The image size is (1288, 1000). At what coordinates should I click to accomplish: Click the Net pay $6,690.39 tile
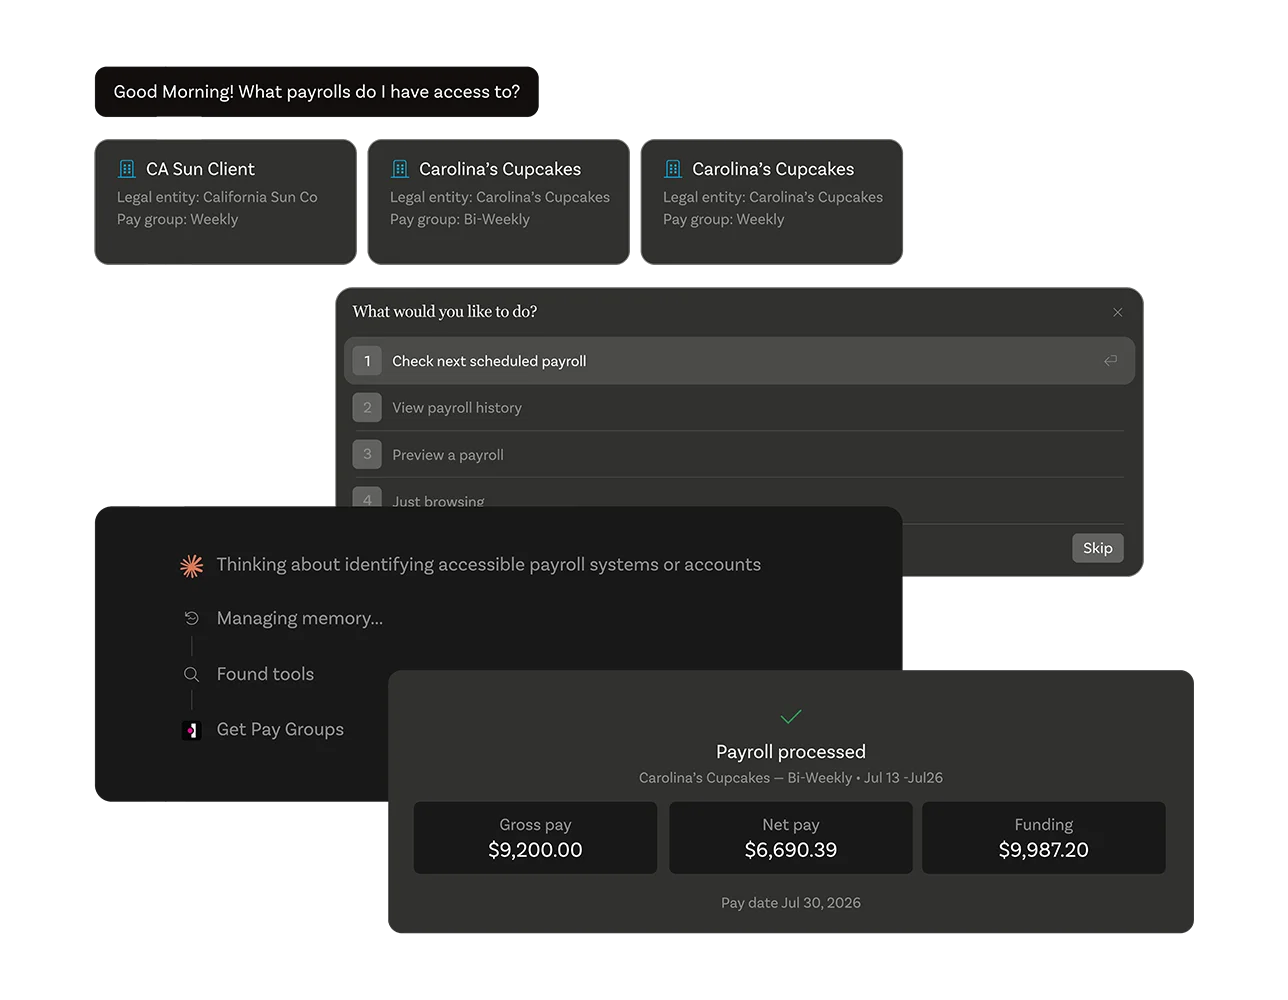[x=791, y=838]
